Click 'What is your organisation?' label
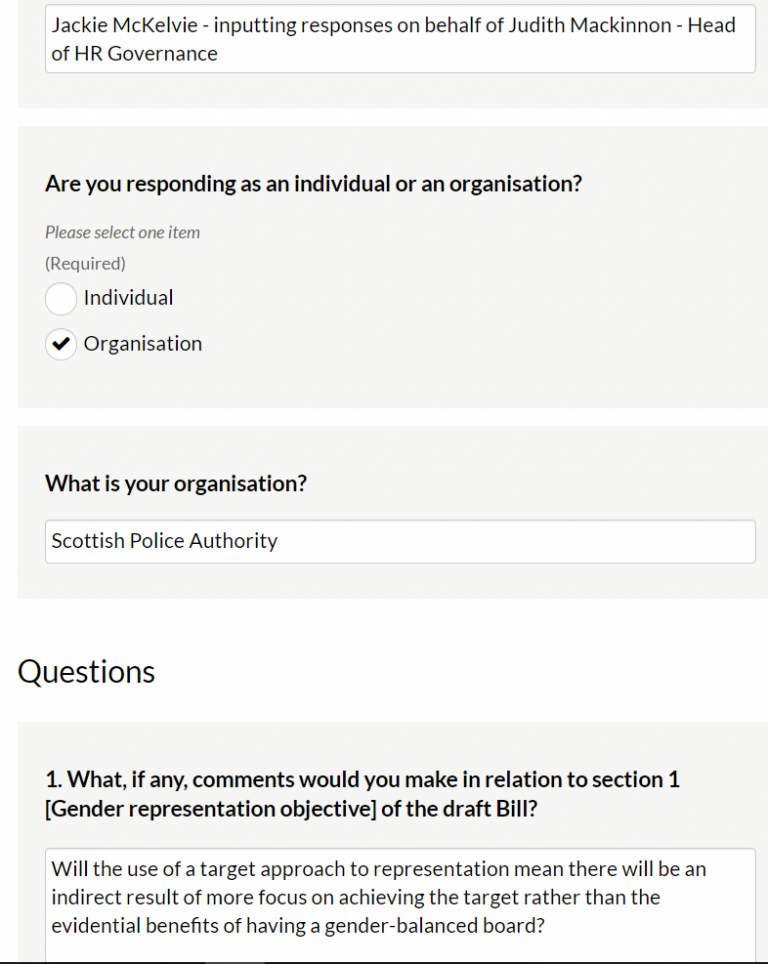The image size is (768, 964). pos(176,484)
